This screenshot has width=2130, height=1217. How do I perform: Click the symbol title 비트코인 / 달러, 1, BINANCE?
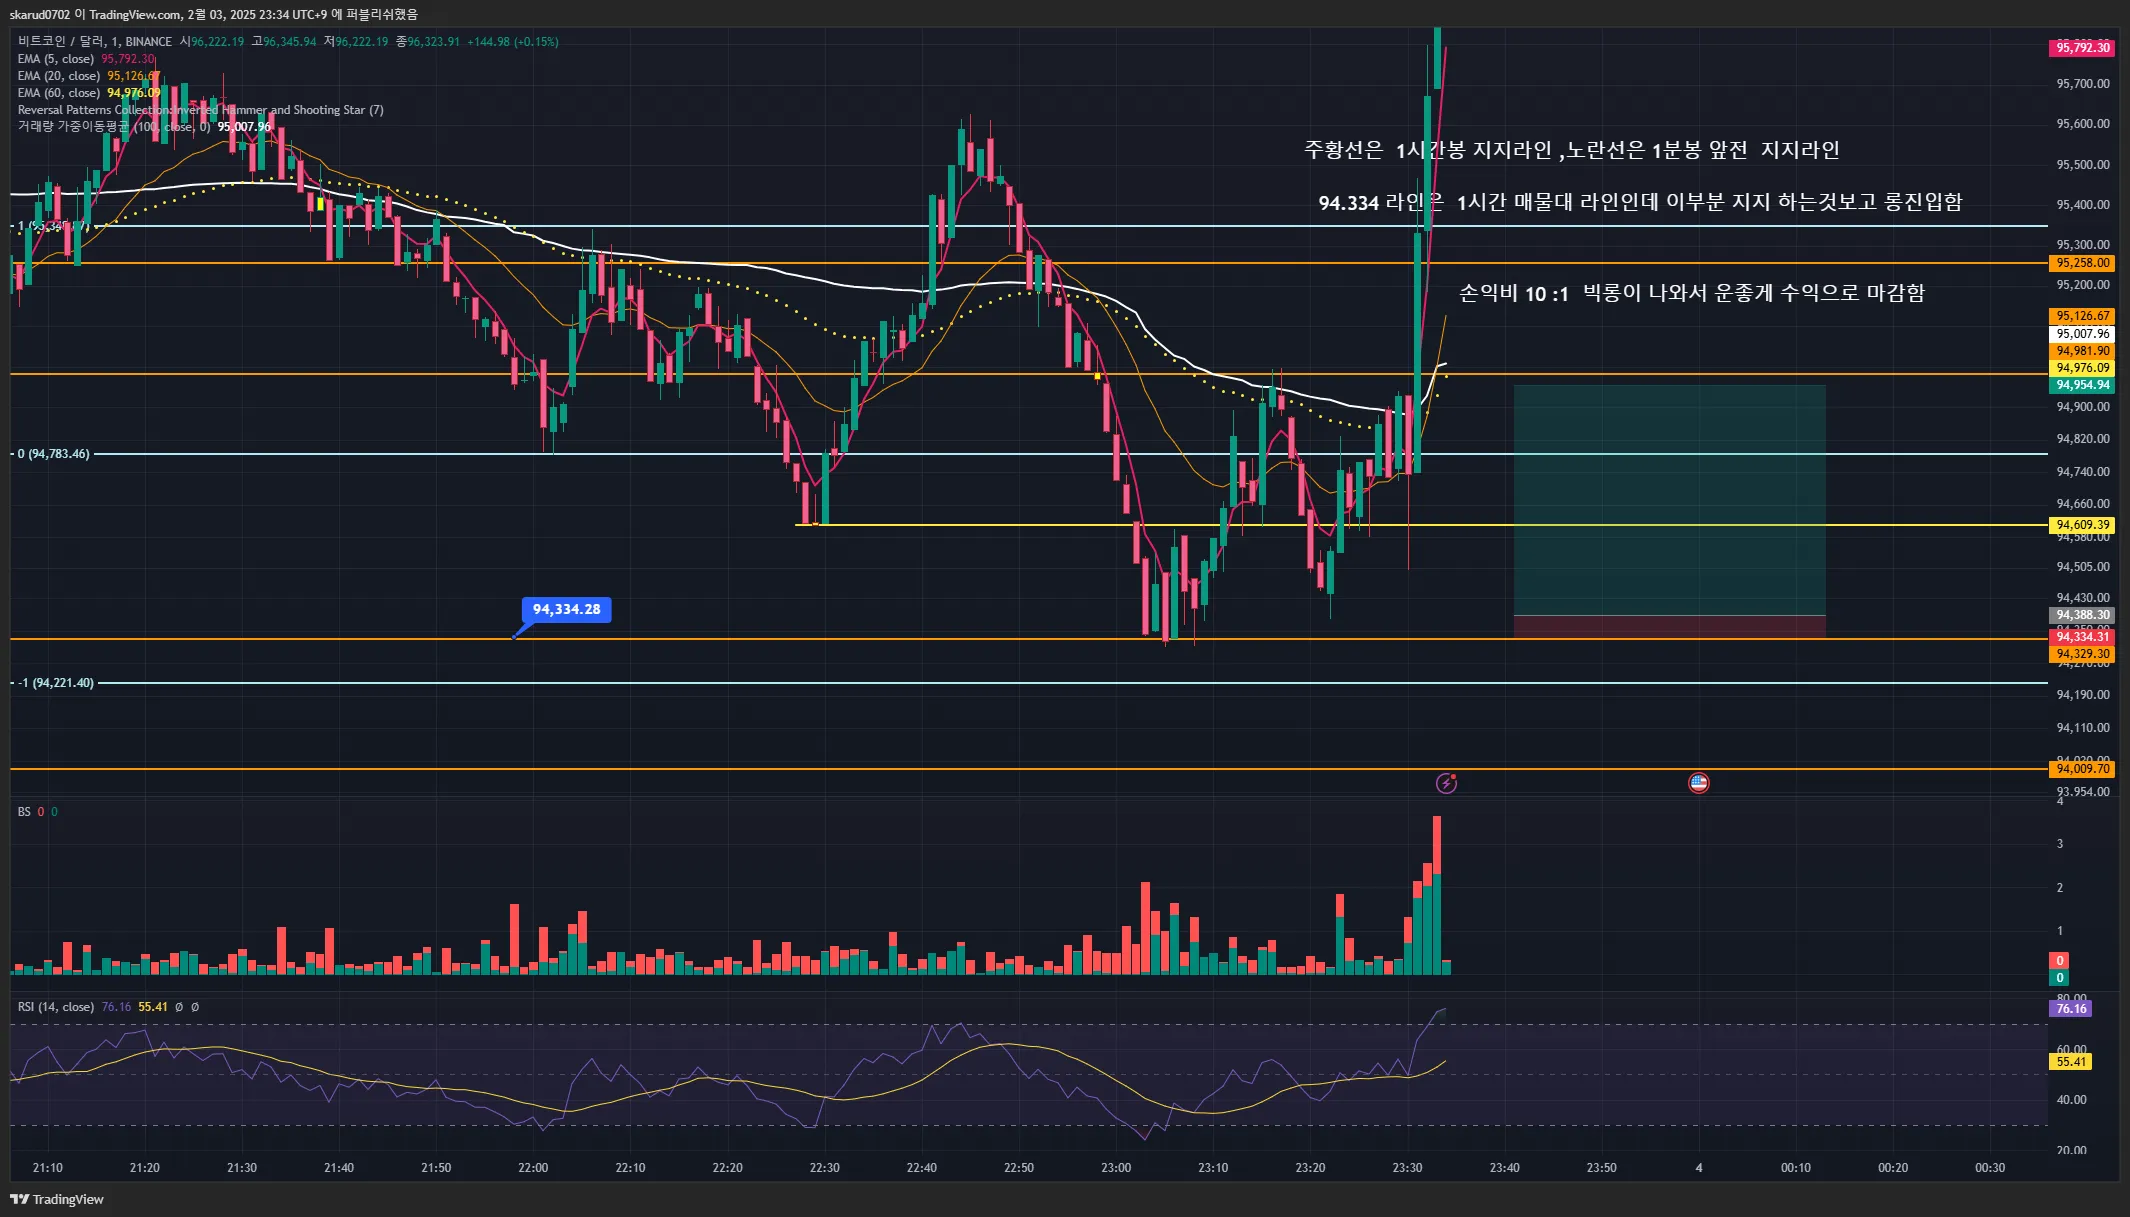(95, 42)
